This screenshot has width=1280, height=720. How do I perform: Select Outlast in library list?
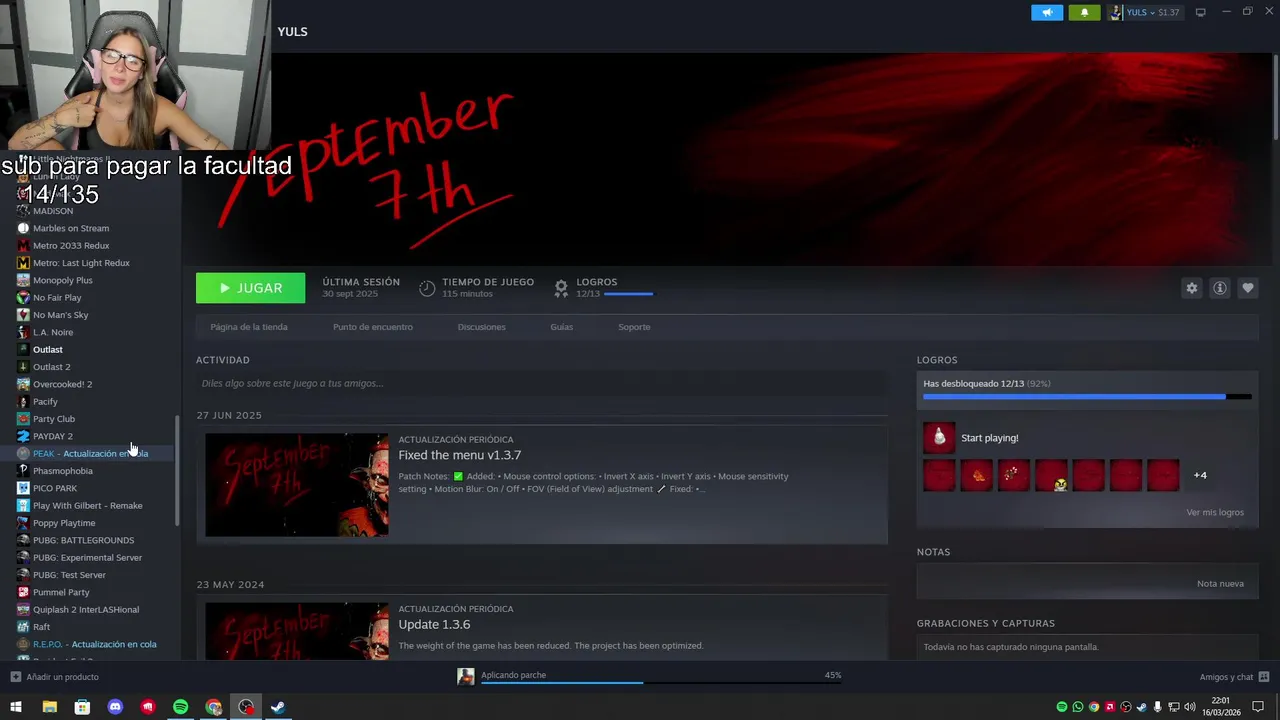(x=47, y=349)
